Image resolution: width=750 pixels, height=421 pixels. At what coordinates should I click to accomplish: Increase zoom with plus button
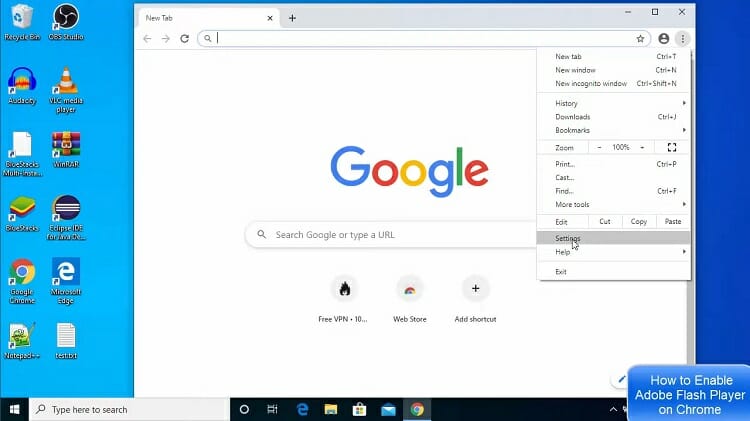[x=642, y=147]
